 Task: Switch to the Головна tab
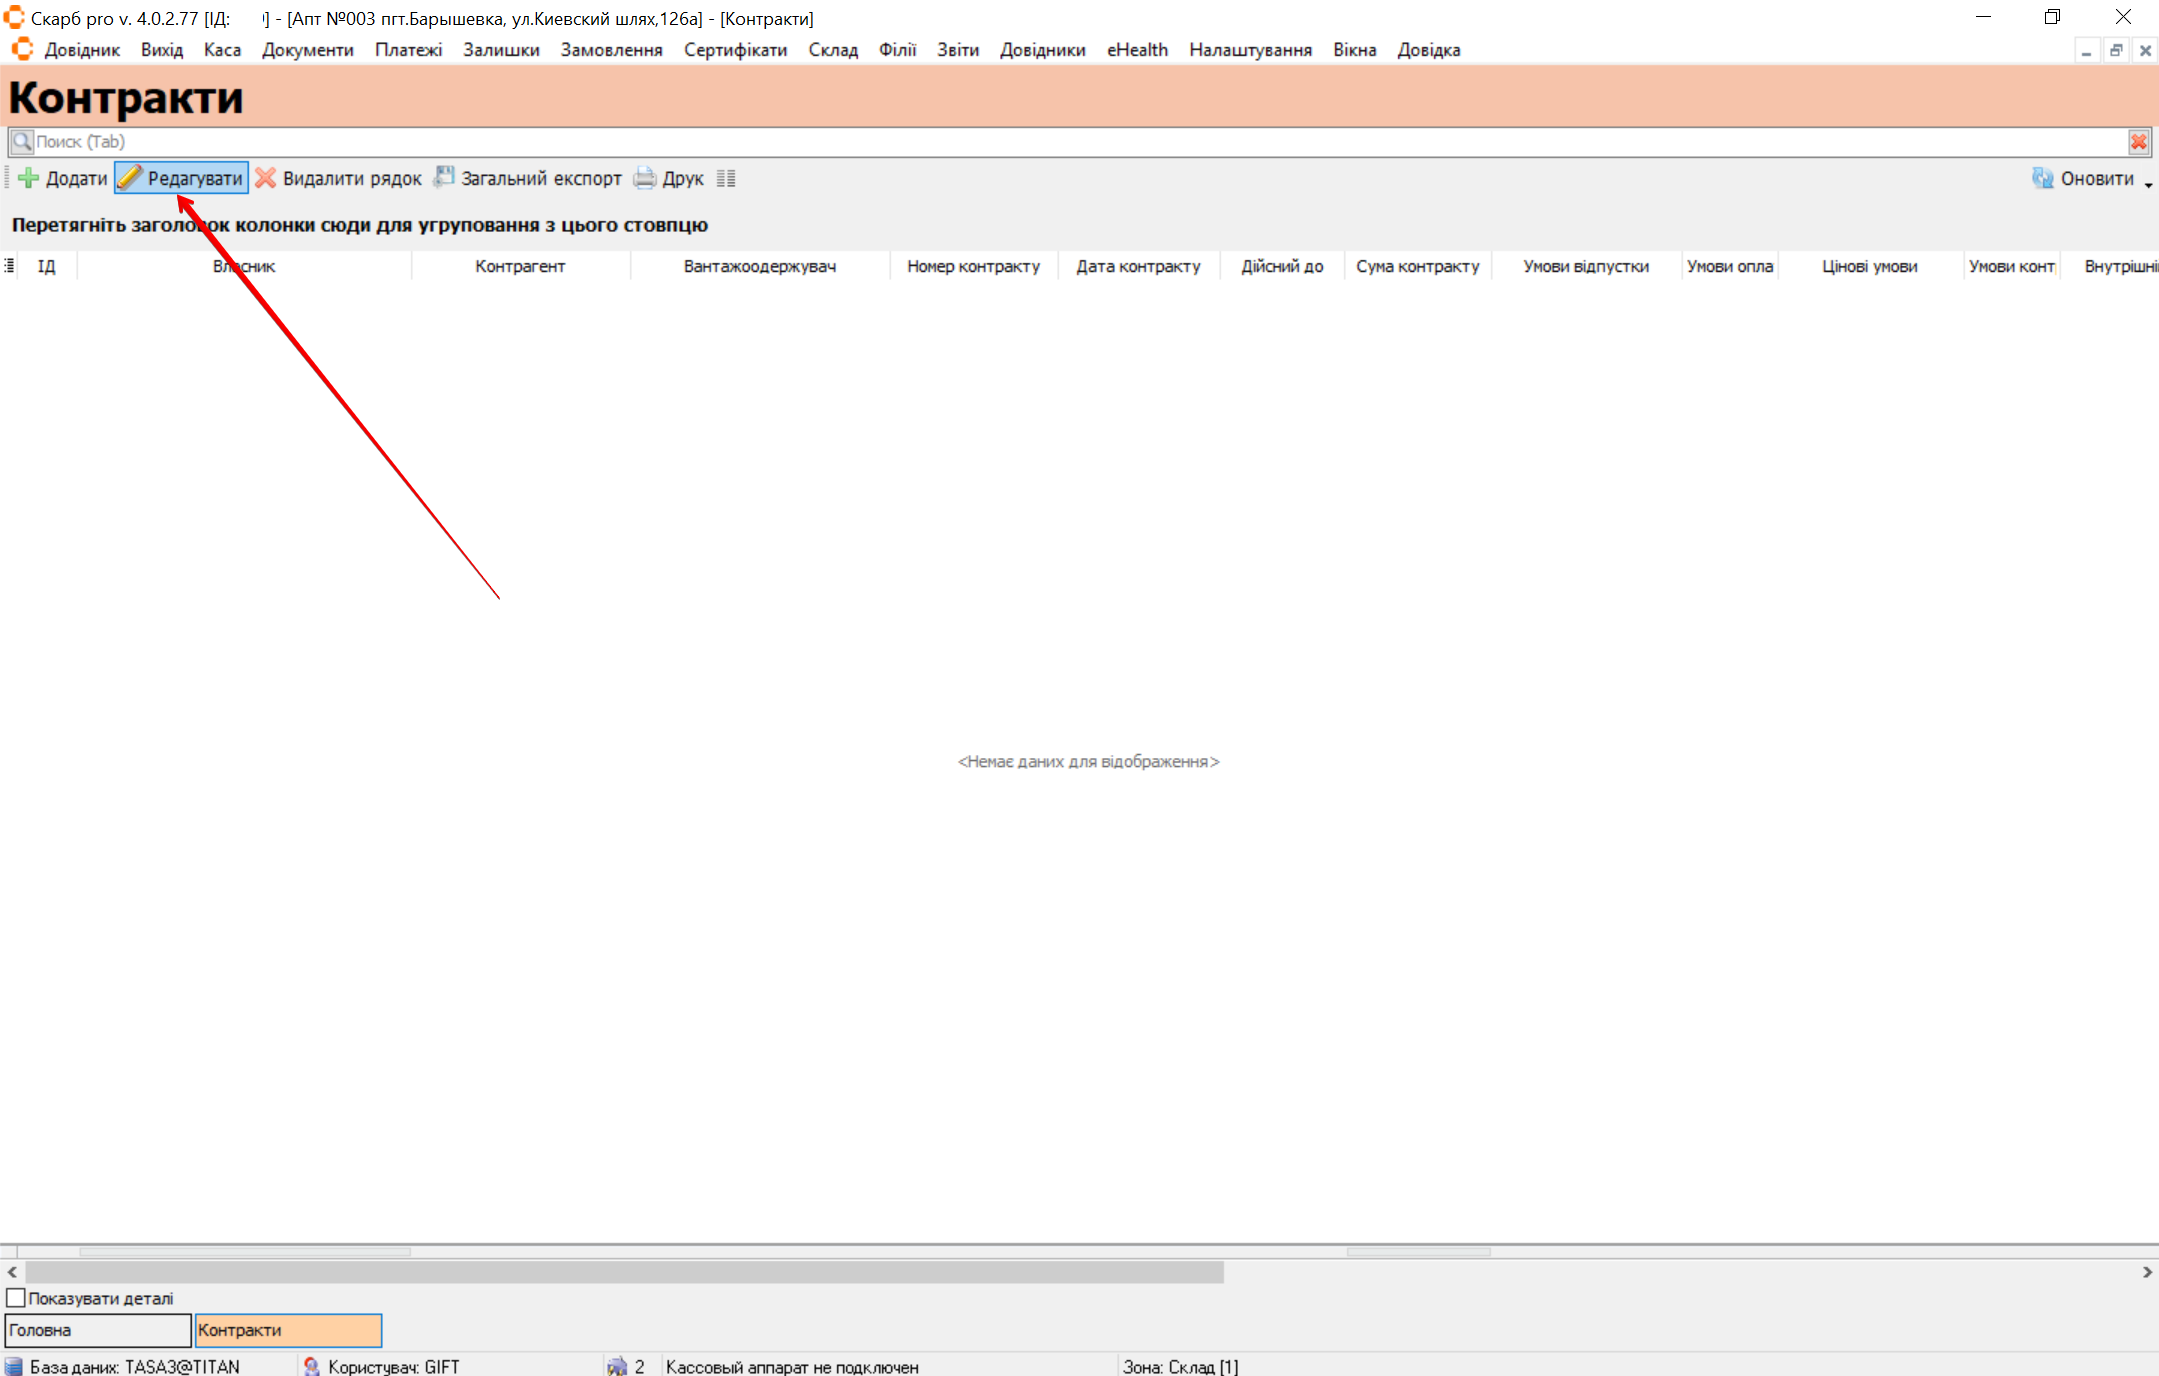coord(97,1330)
